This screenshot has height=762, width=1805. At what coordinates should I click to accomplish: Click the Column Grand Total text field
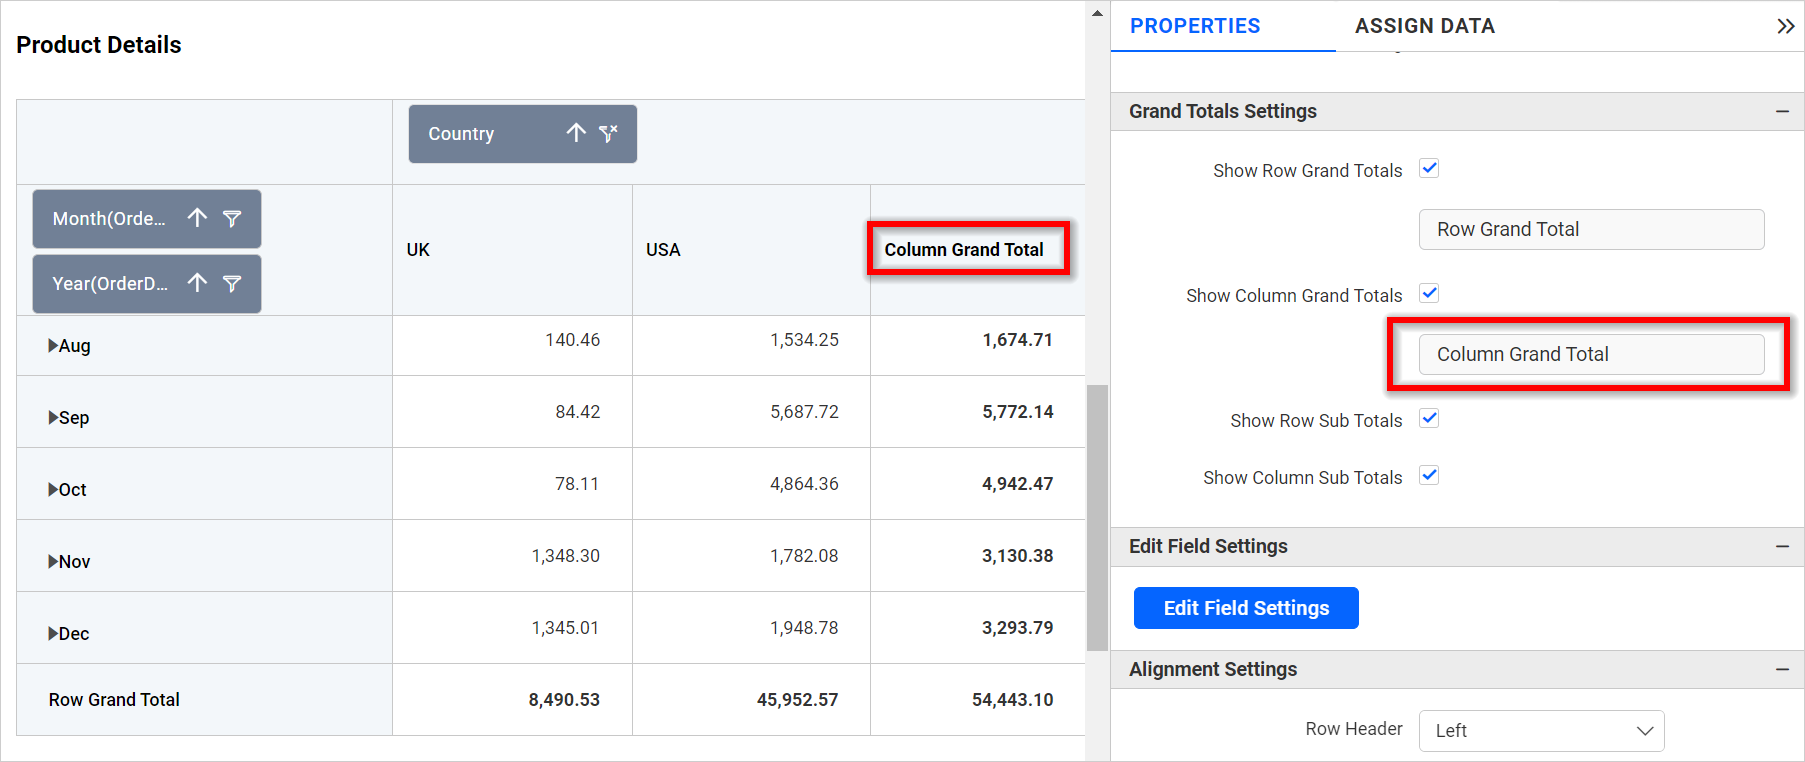click(x=1590, y=354)
